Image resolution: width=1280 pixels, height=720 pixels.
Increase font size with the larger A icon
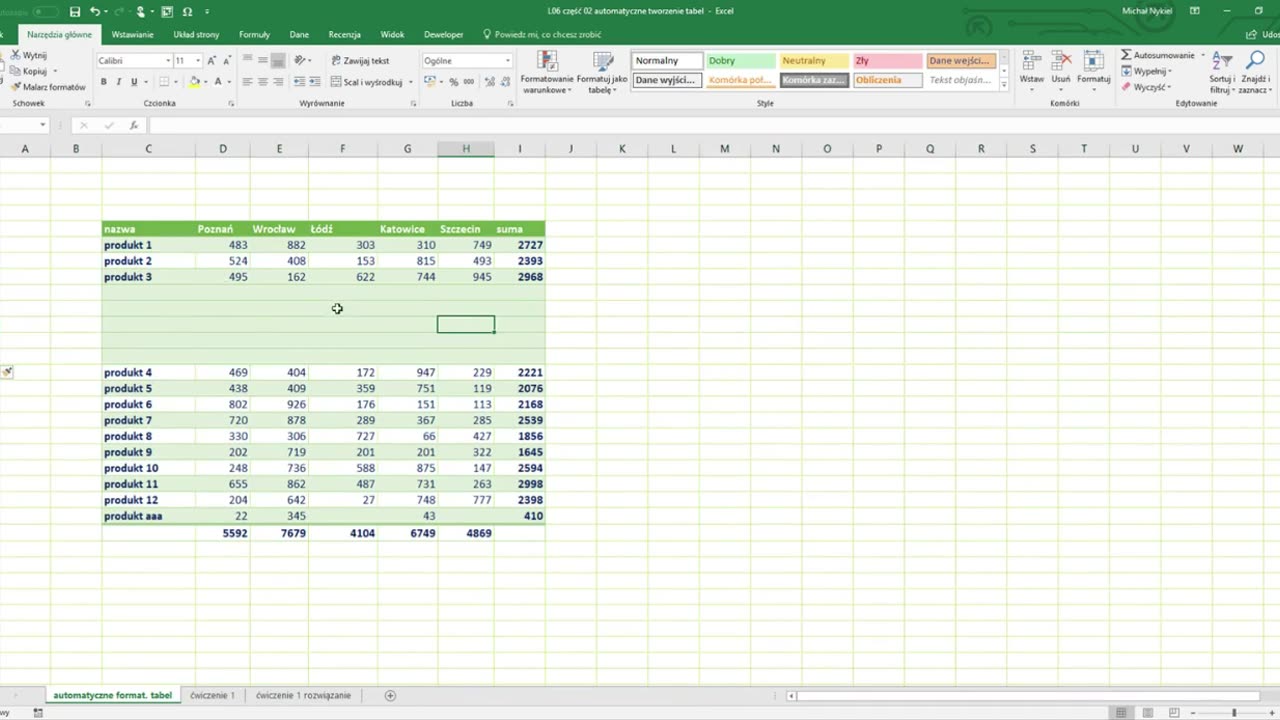[x=211, y=61]
